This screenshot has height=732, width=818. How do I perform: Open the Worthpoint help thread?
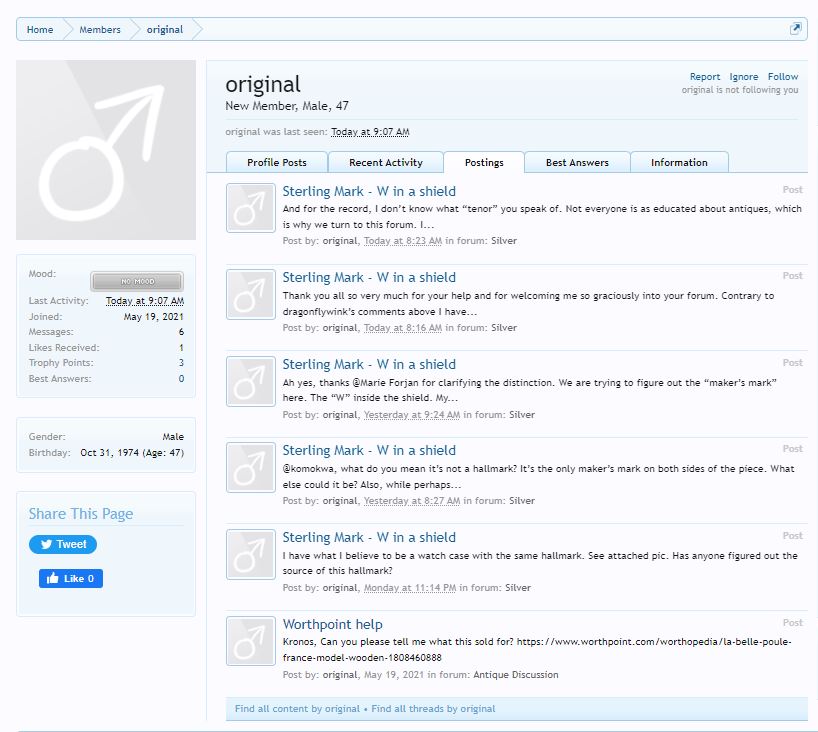click(x=333, y=624)
